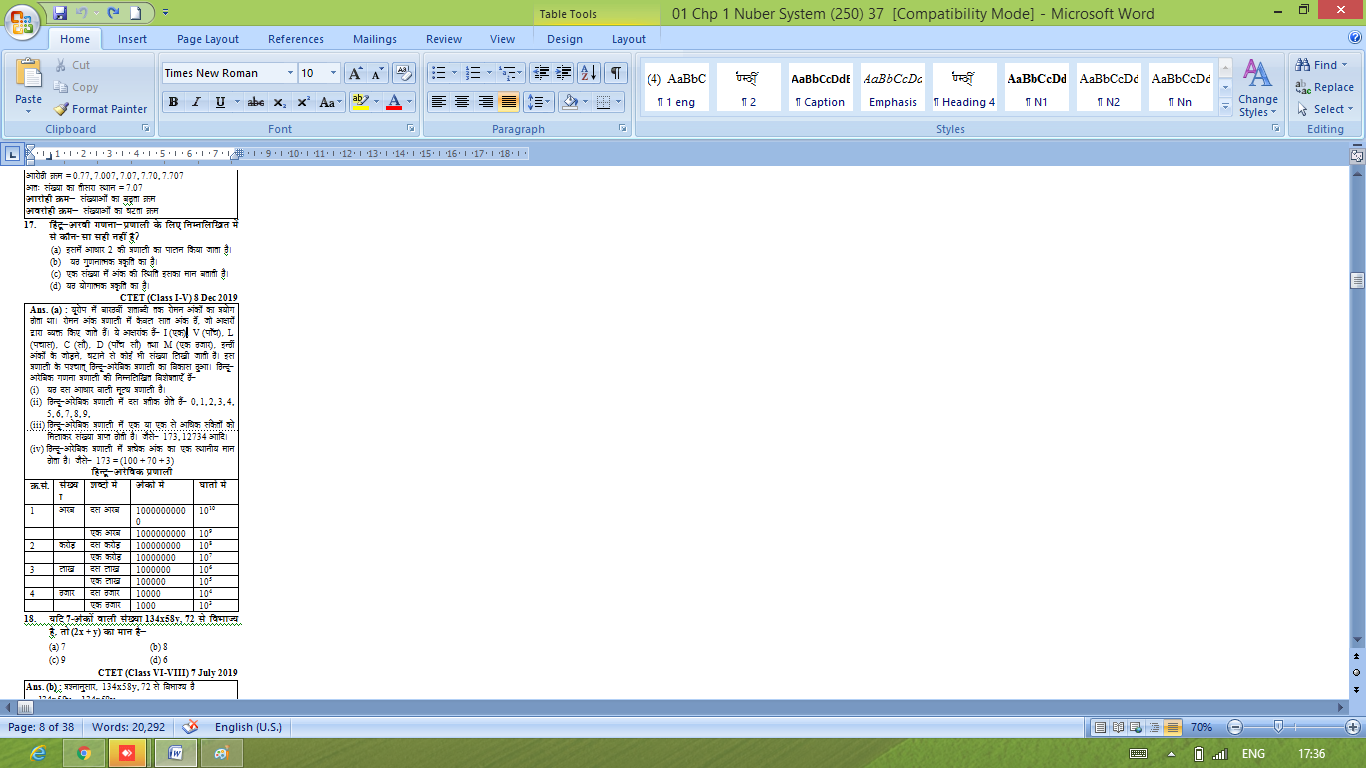Click the red font color button
Image resolution: width=1366 pixels, height=768 pixels.
395,102
